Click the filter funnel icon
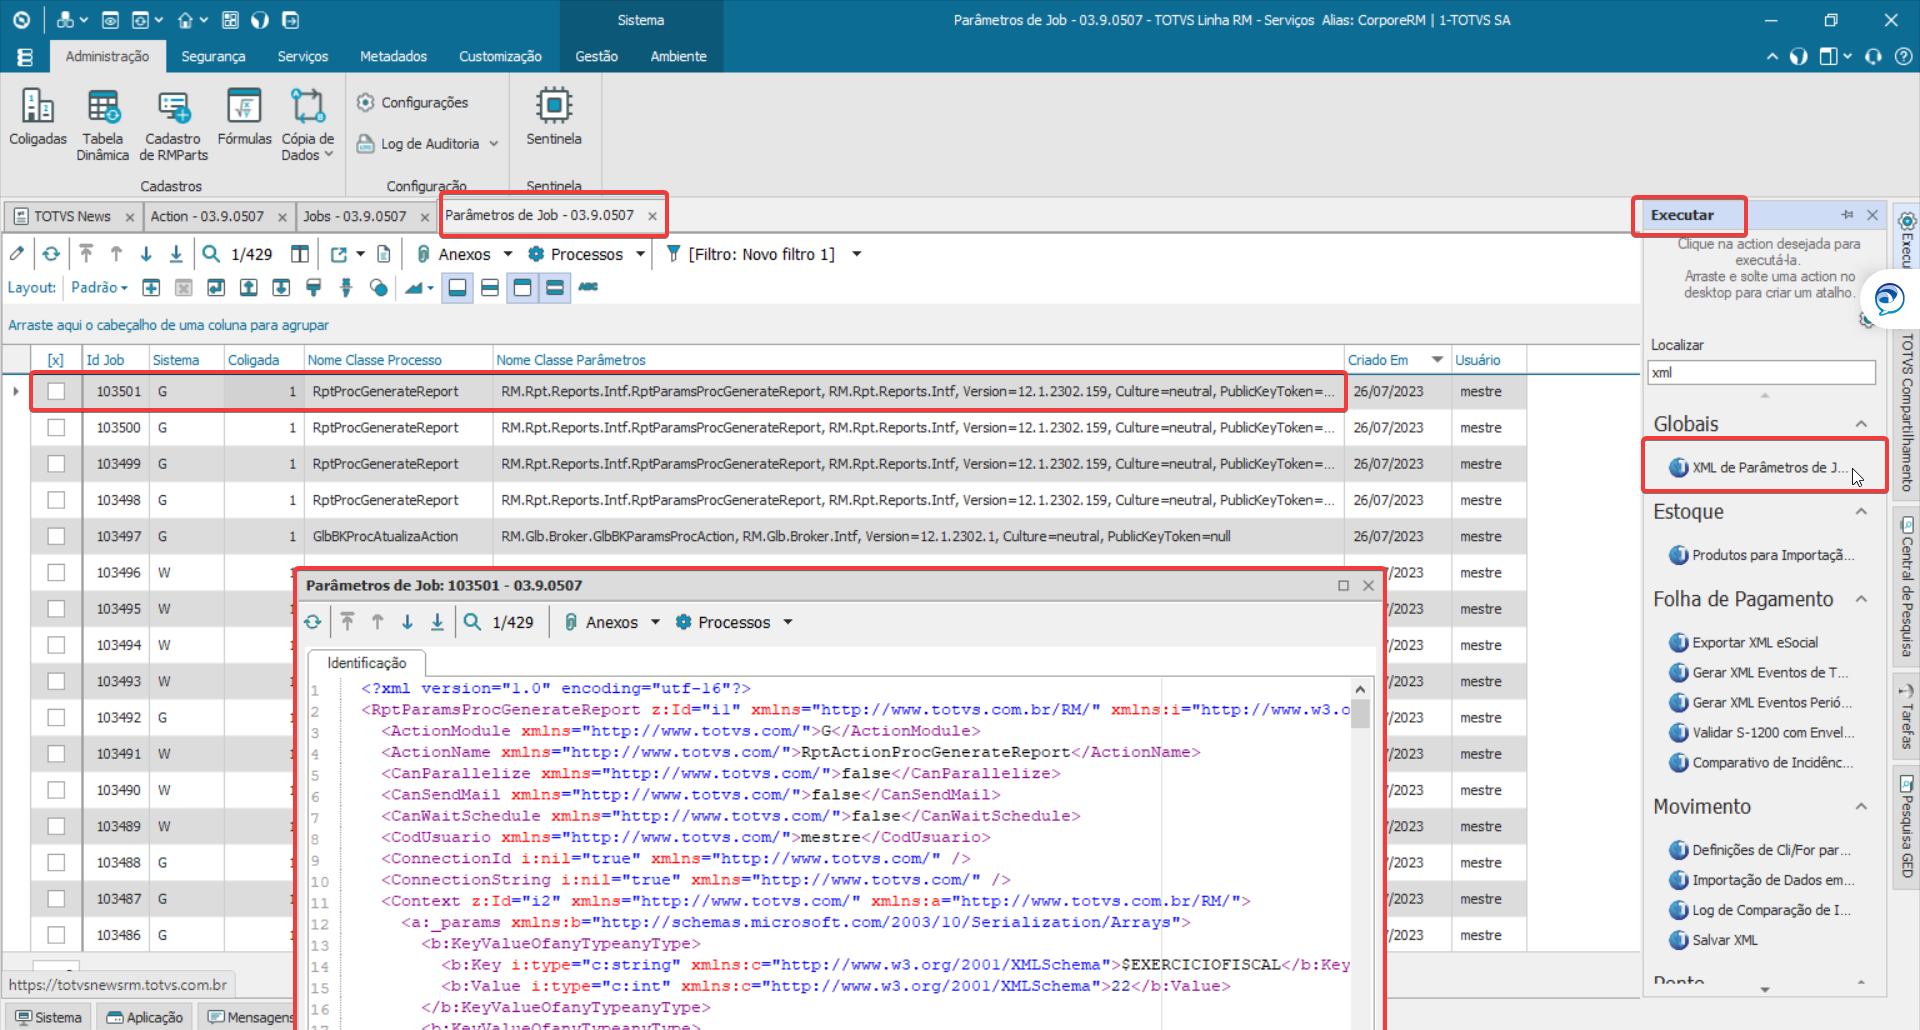 [x=673, y=254]
